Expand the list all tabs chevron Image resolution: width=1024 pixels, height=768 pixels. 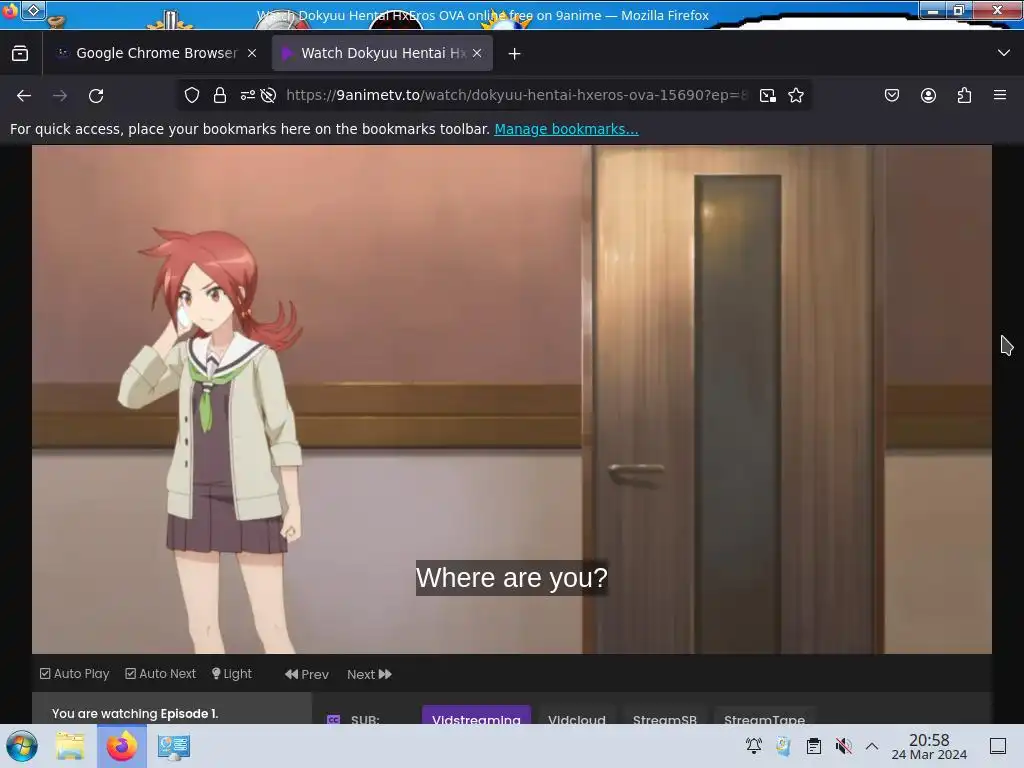click(x=1004, y=53)
